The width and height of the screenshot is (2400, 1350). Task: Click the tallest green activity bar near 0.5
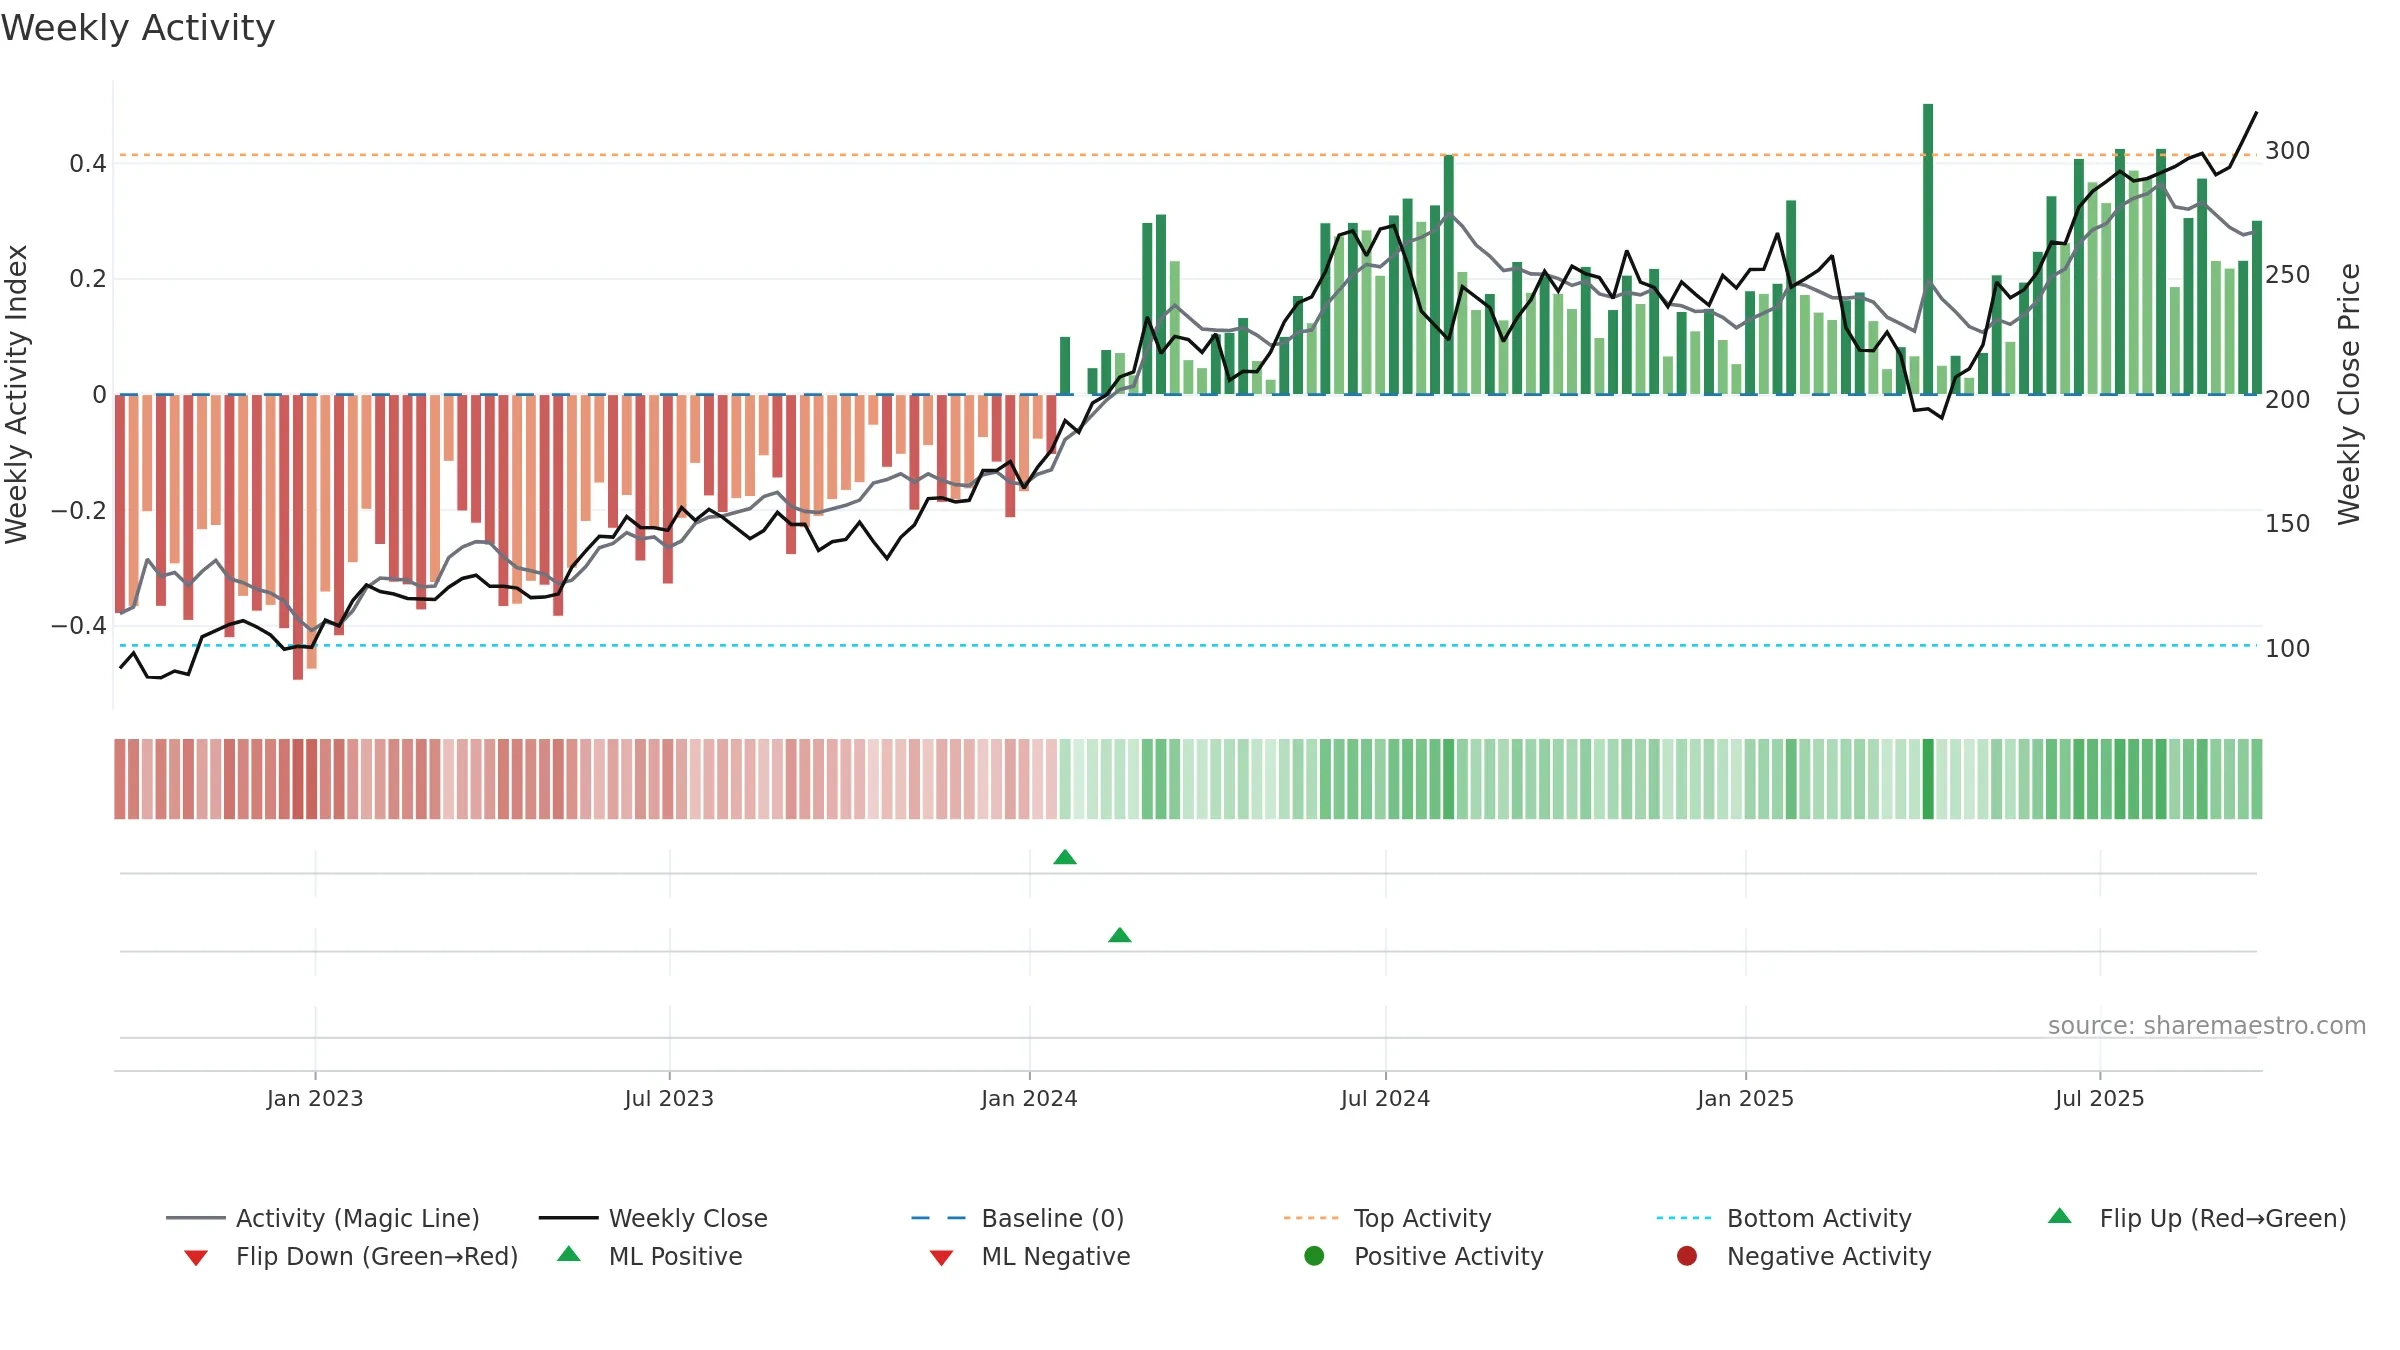click(x=1928, y=249)
